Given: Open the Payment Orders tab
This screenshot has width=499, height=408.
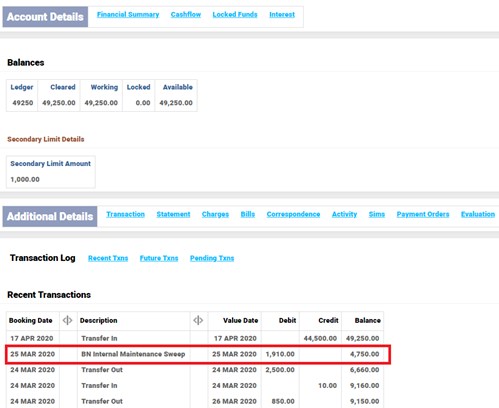Looking at the screenshot, I should click(423, 214).
